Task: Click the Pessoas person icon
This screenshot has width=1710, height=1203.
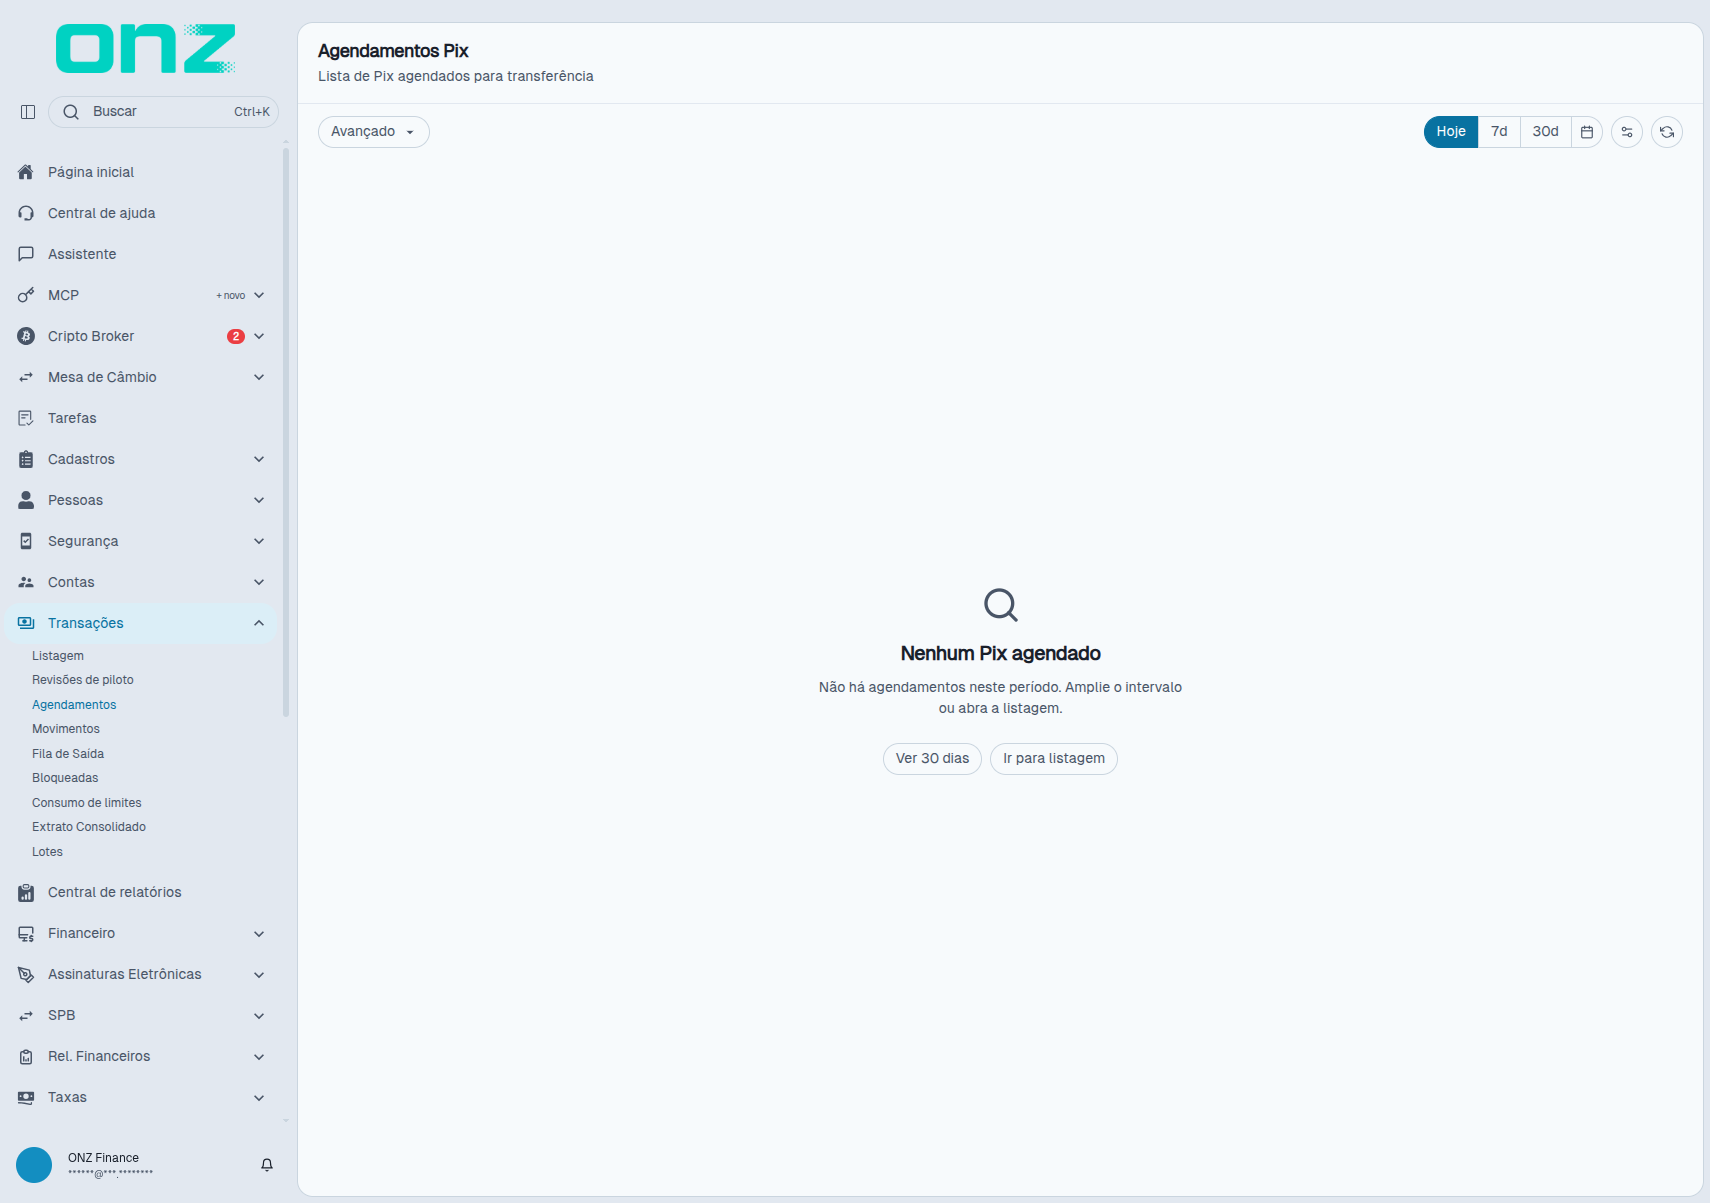Action: tap(26, 500)
